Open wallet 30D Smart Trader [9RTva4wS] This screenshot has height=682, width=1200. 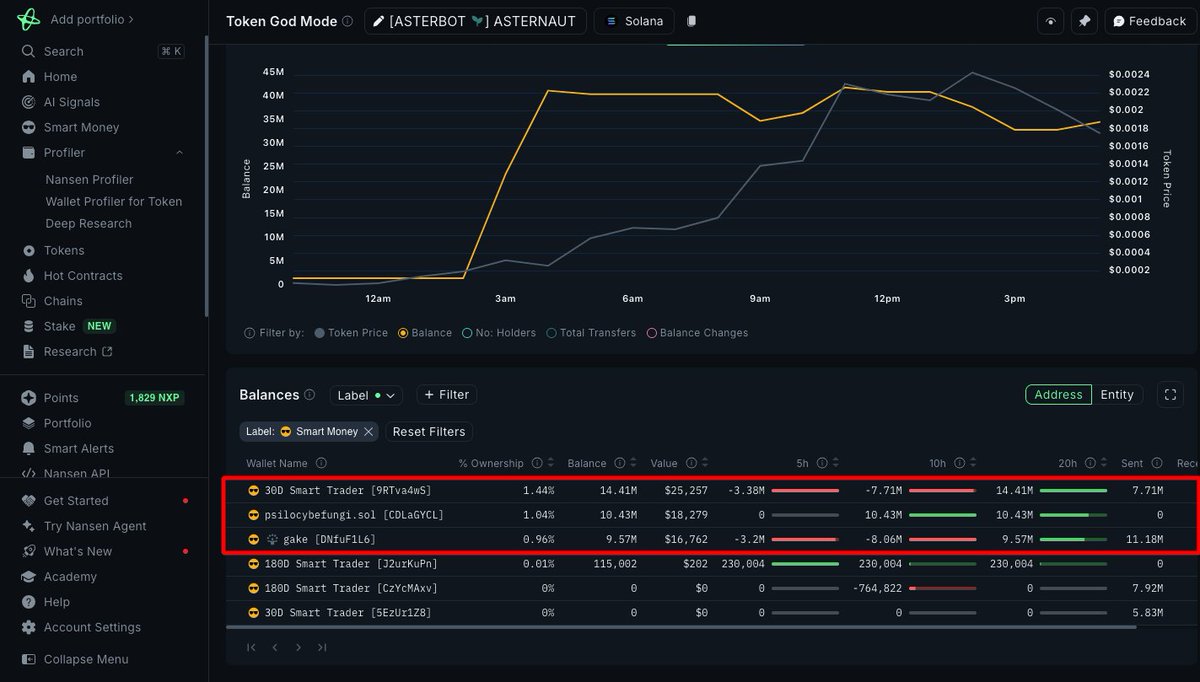(347, 491)
